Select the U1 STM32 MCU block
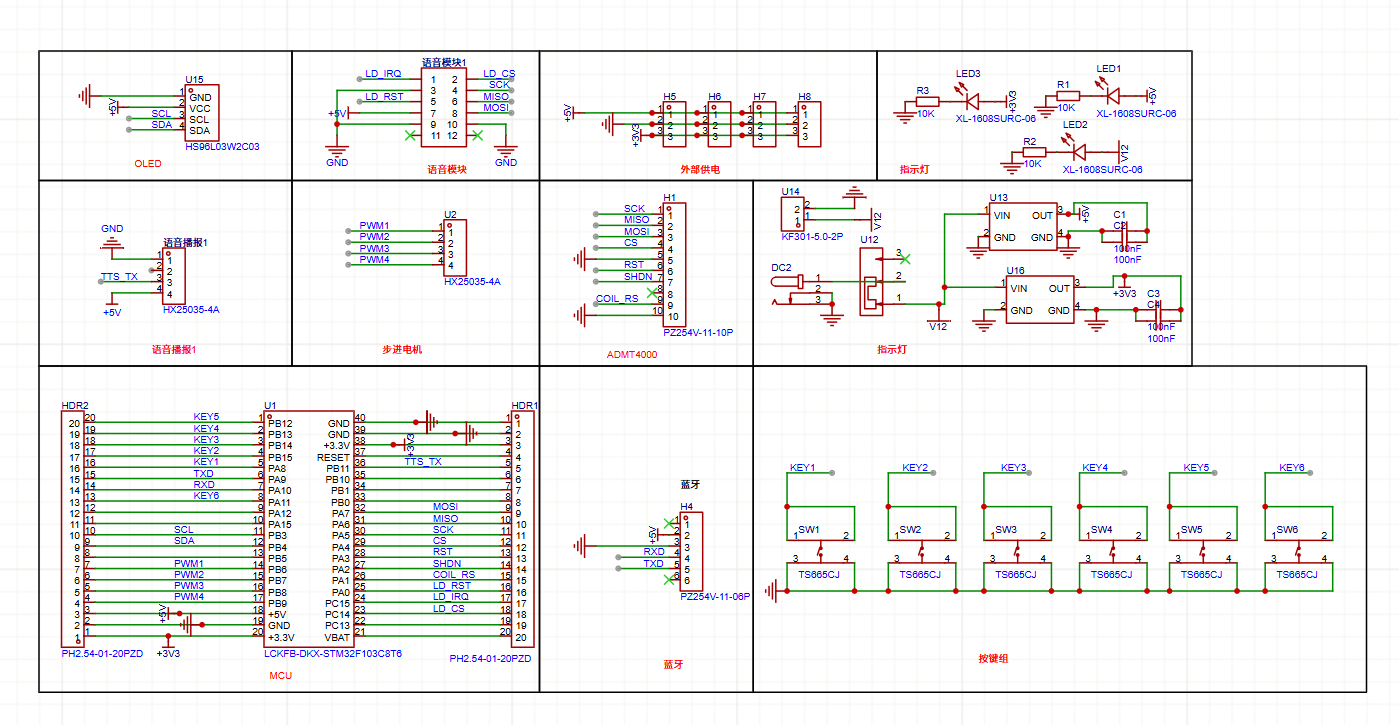The width and height of the screenshot is (1399, 725). (x=309, y=530)
